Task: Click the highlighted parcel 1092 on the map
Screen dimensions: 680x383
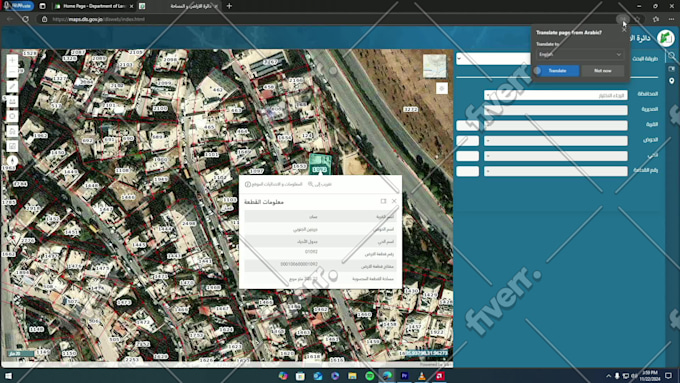Action: click(320, 164)
